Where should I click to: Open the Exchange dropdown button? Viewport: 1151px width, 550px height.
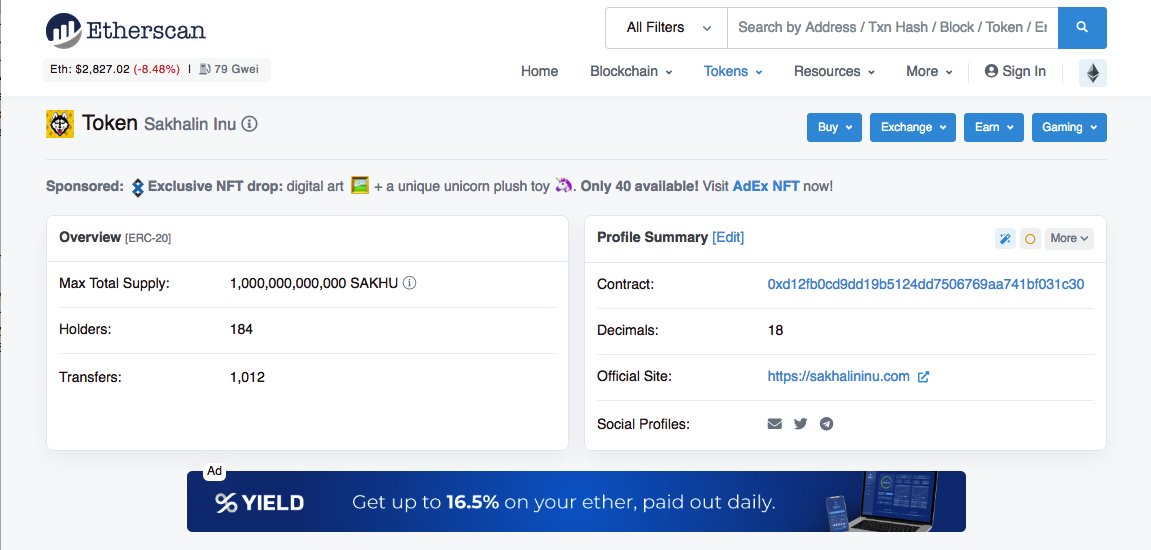tap(913, 127)
